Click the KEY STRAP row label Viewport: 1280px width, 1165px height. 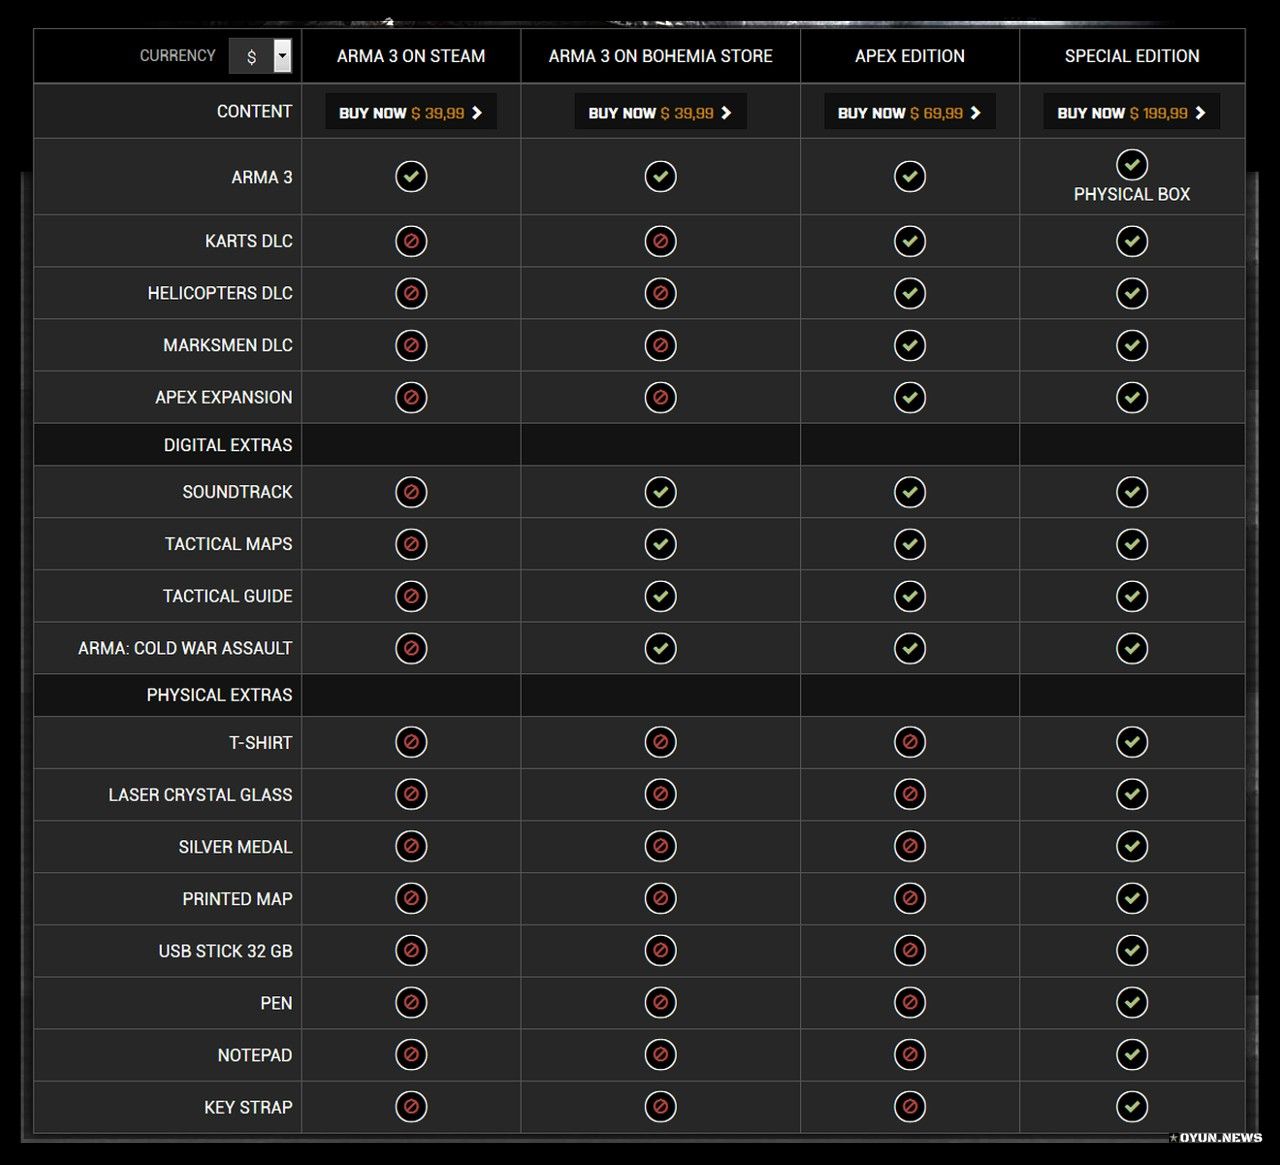[248, 1107]
